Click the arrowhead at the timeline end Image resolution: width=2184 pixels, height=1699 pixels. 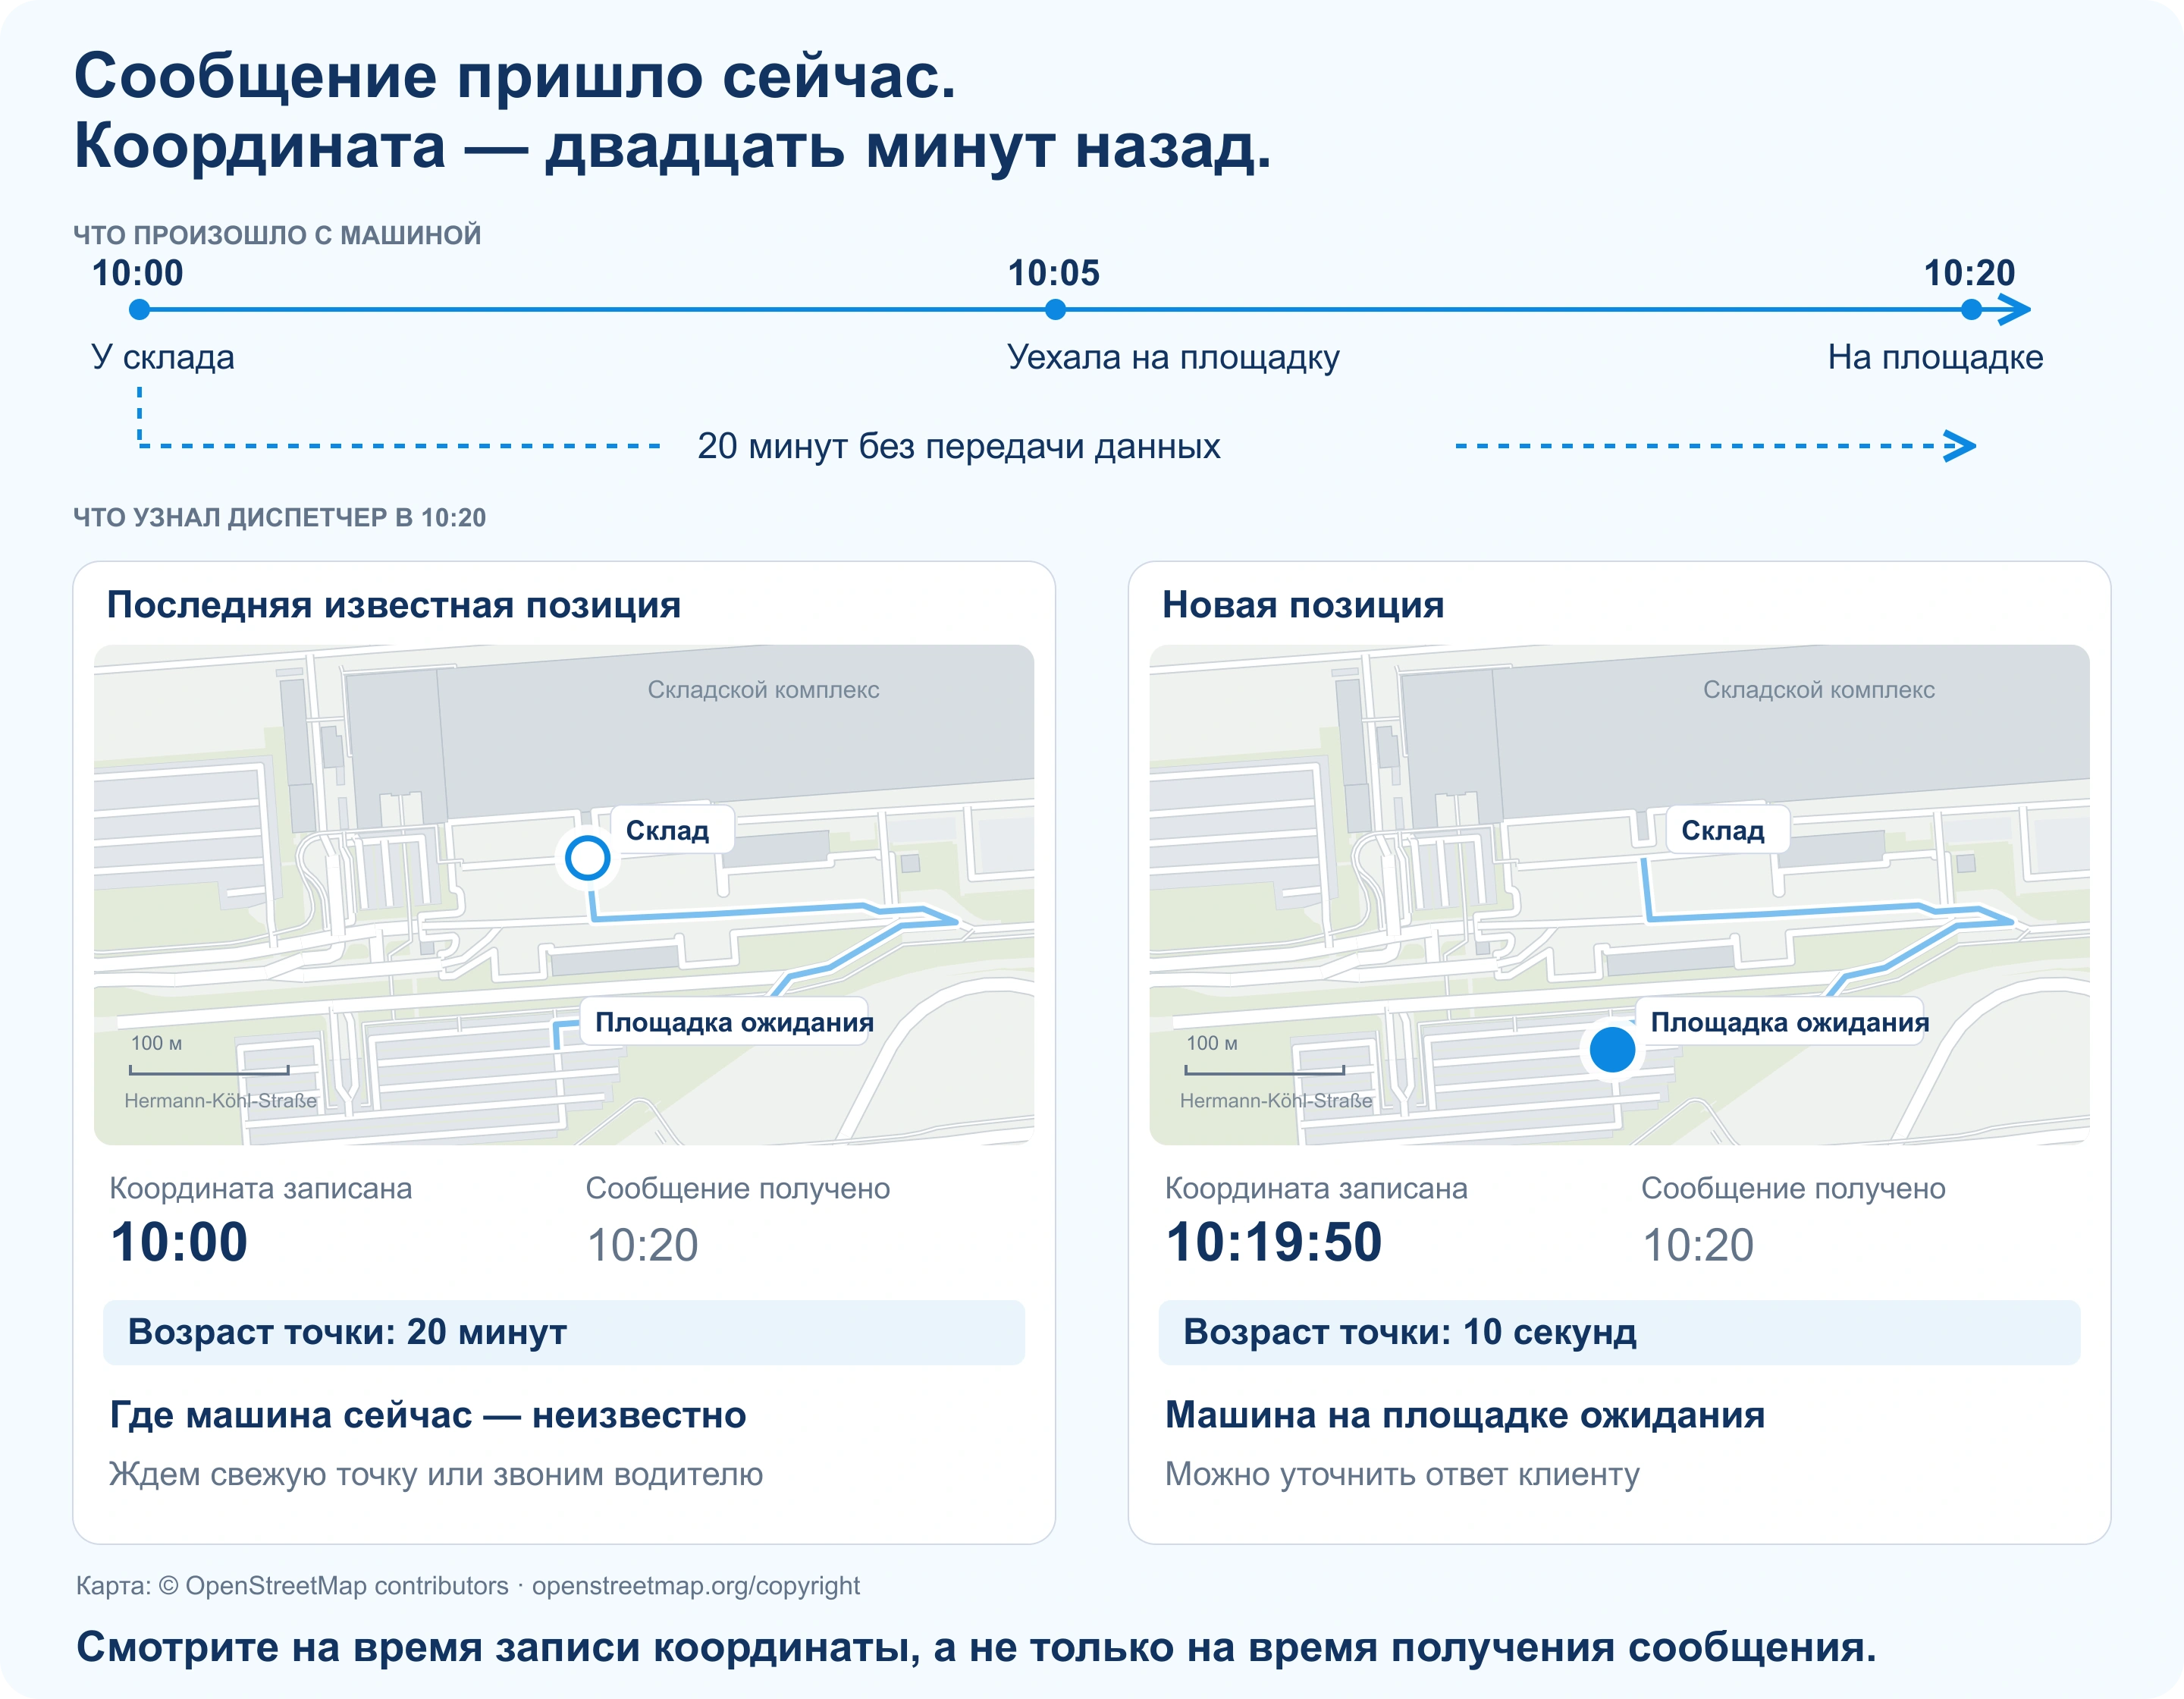(2014, 310)
